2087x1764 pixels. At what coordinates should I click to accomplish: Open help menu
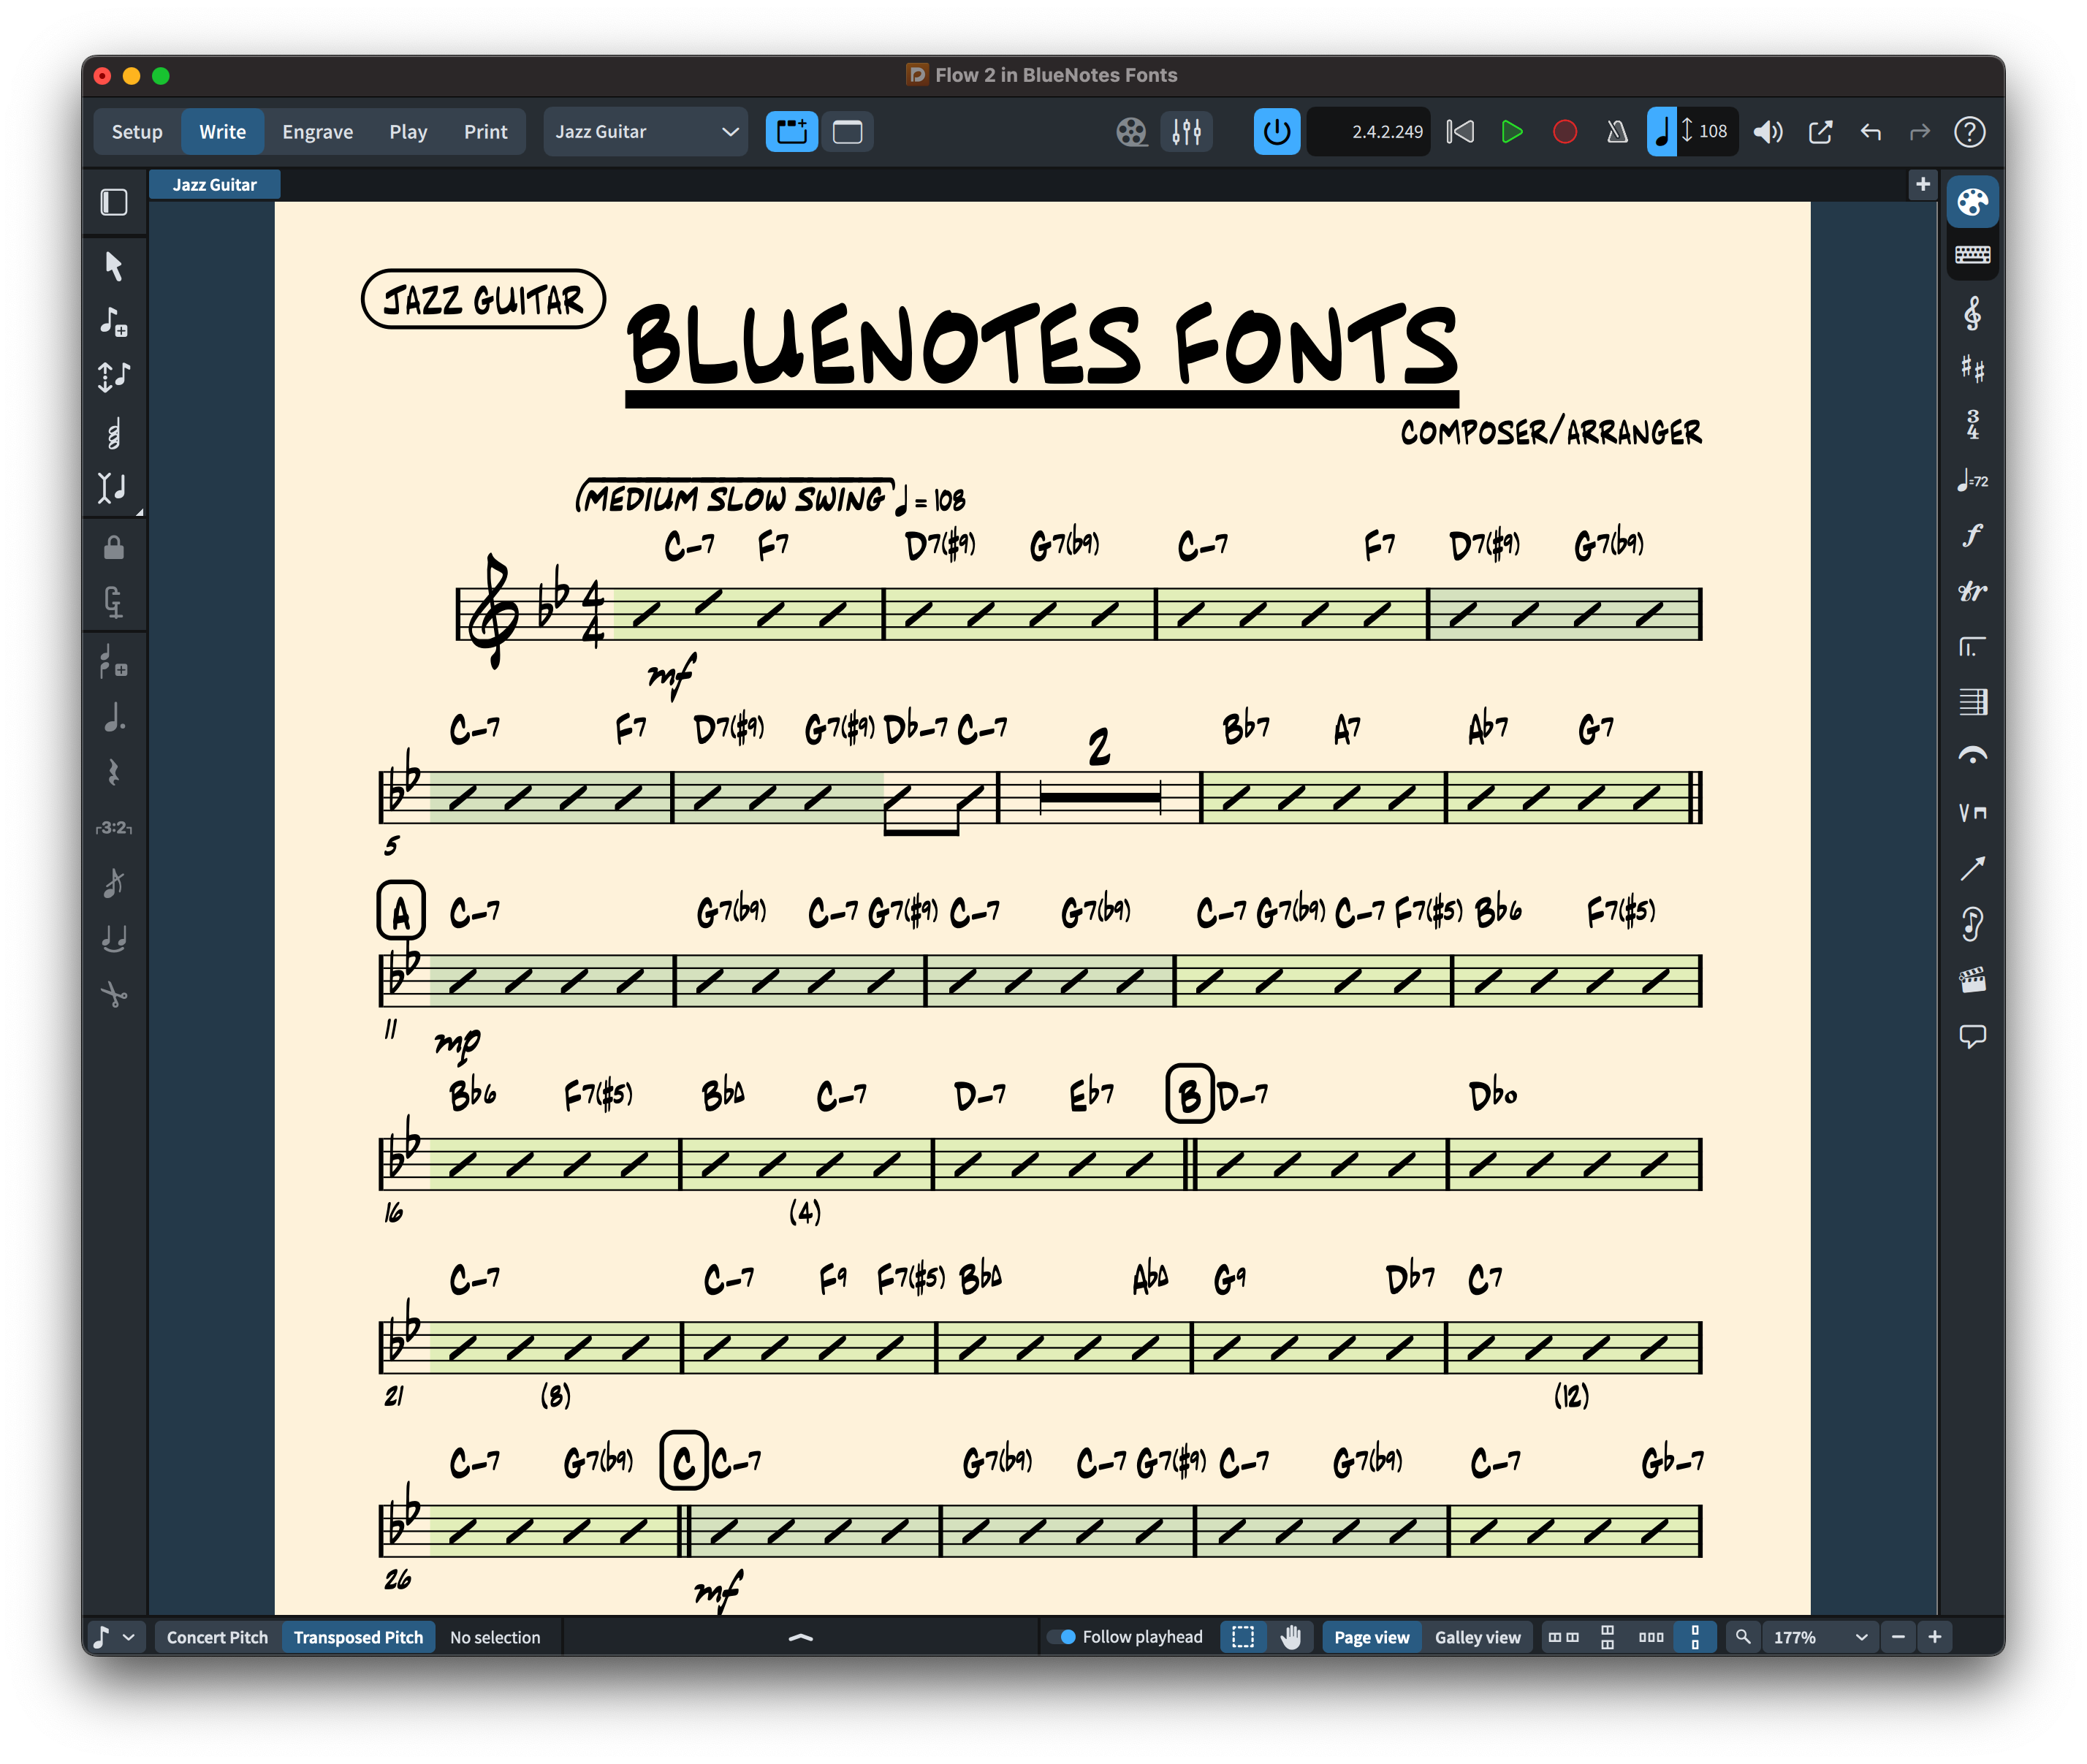[x=1969, y=131]
